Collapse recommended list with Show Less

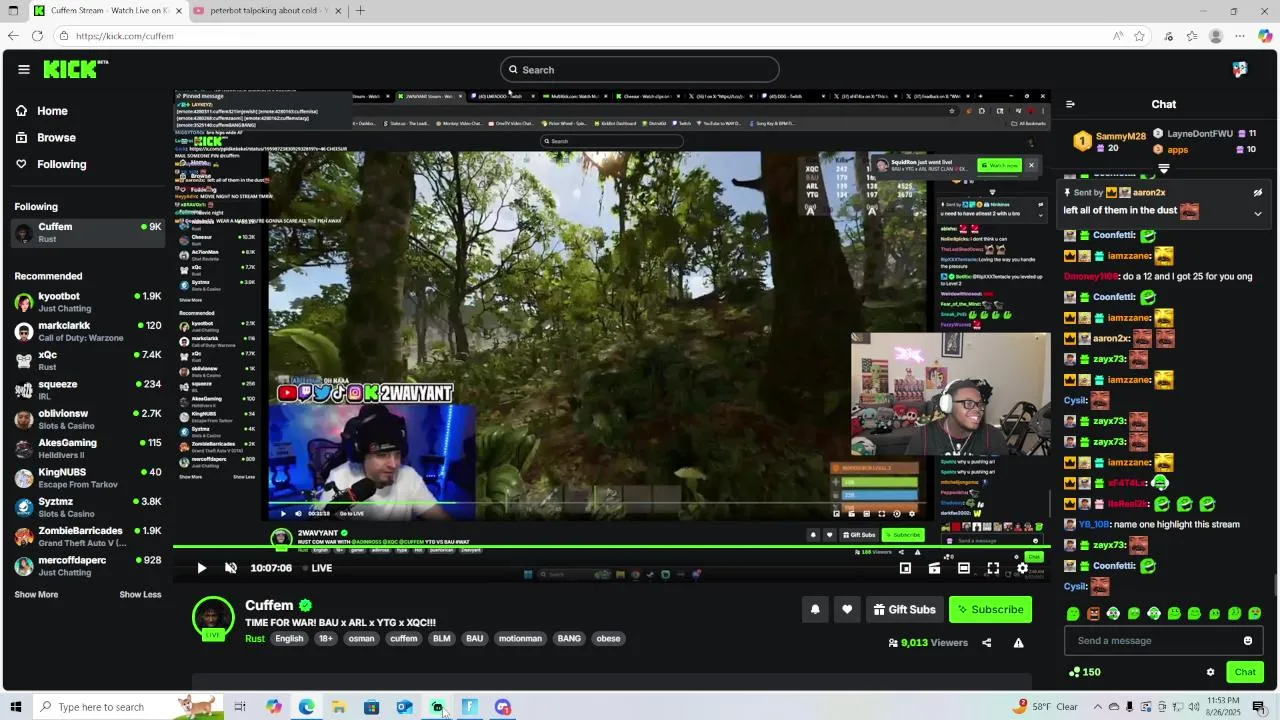click(x=140, y=595)
